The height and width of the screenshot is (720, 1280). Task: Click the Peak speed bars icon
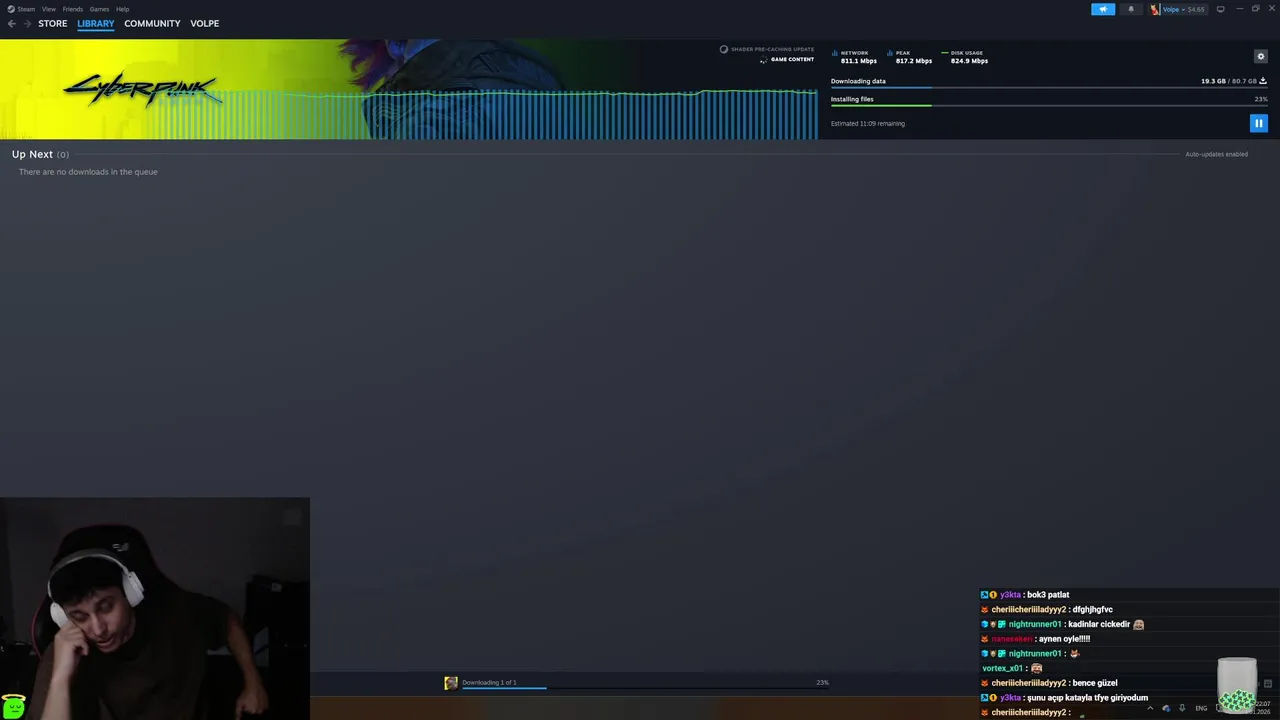click(x=890, y=53)
